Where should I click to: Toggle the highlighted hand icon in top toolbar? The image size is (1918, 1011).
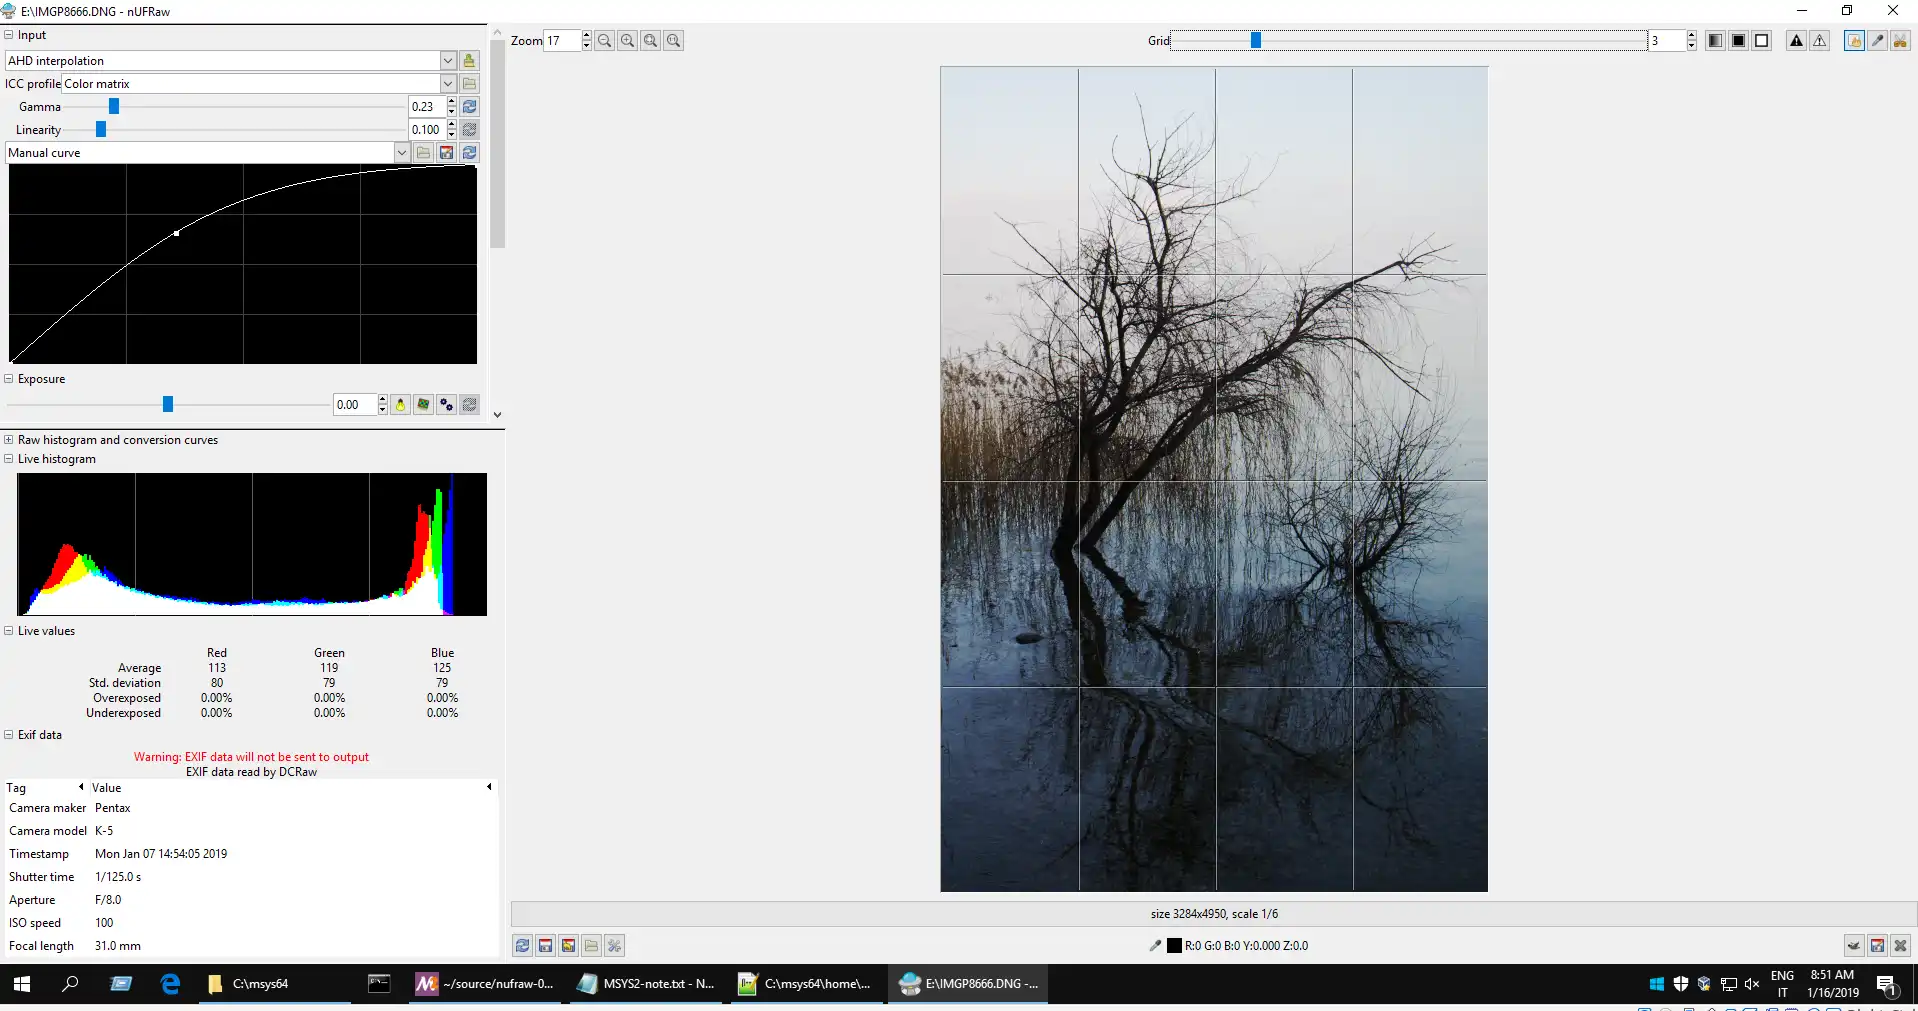click(x=1854, y=41)
